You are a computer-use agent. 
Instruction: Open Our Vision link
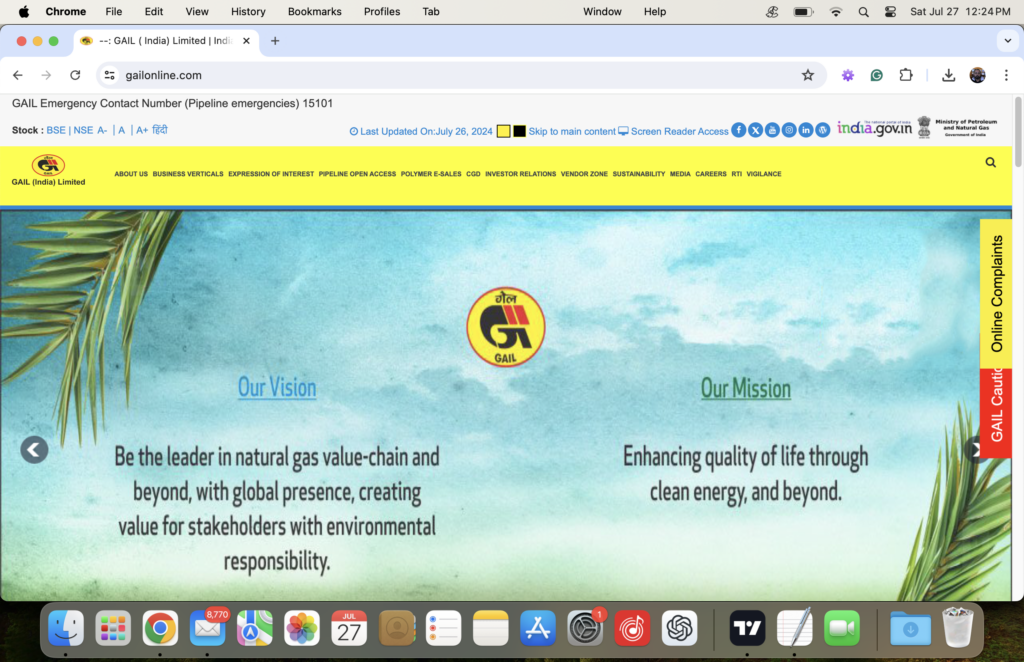tap(277, 387)
